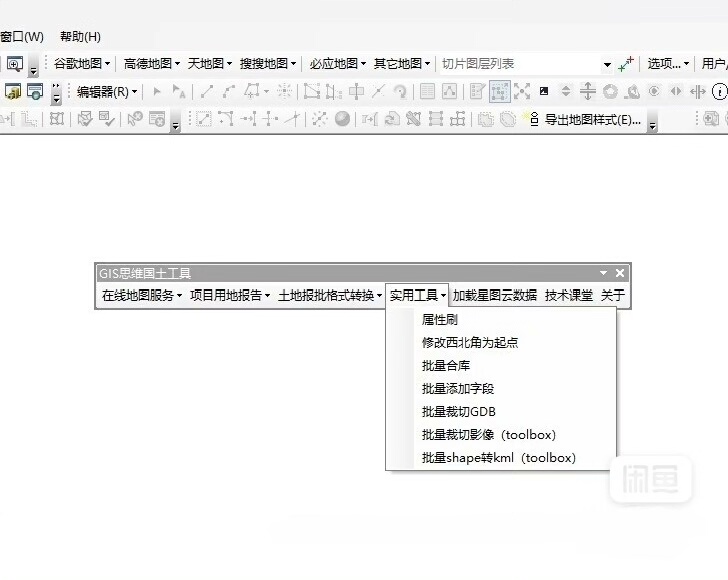This screenshot has height=580, width=728.
Task: Click 技术课堂 button
Action: click(569, 295)
